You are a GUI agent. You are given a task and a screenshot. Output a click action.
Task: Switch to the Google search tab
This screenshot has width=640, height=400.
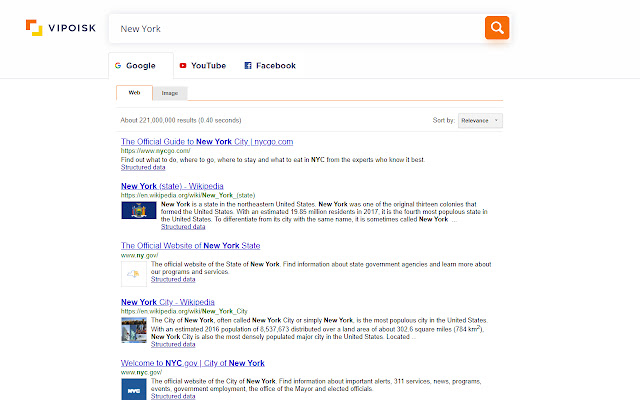(x=141, y=65)
